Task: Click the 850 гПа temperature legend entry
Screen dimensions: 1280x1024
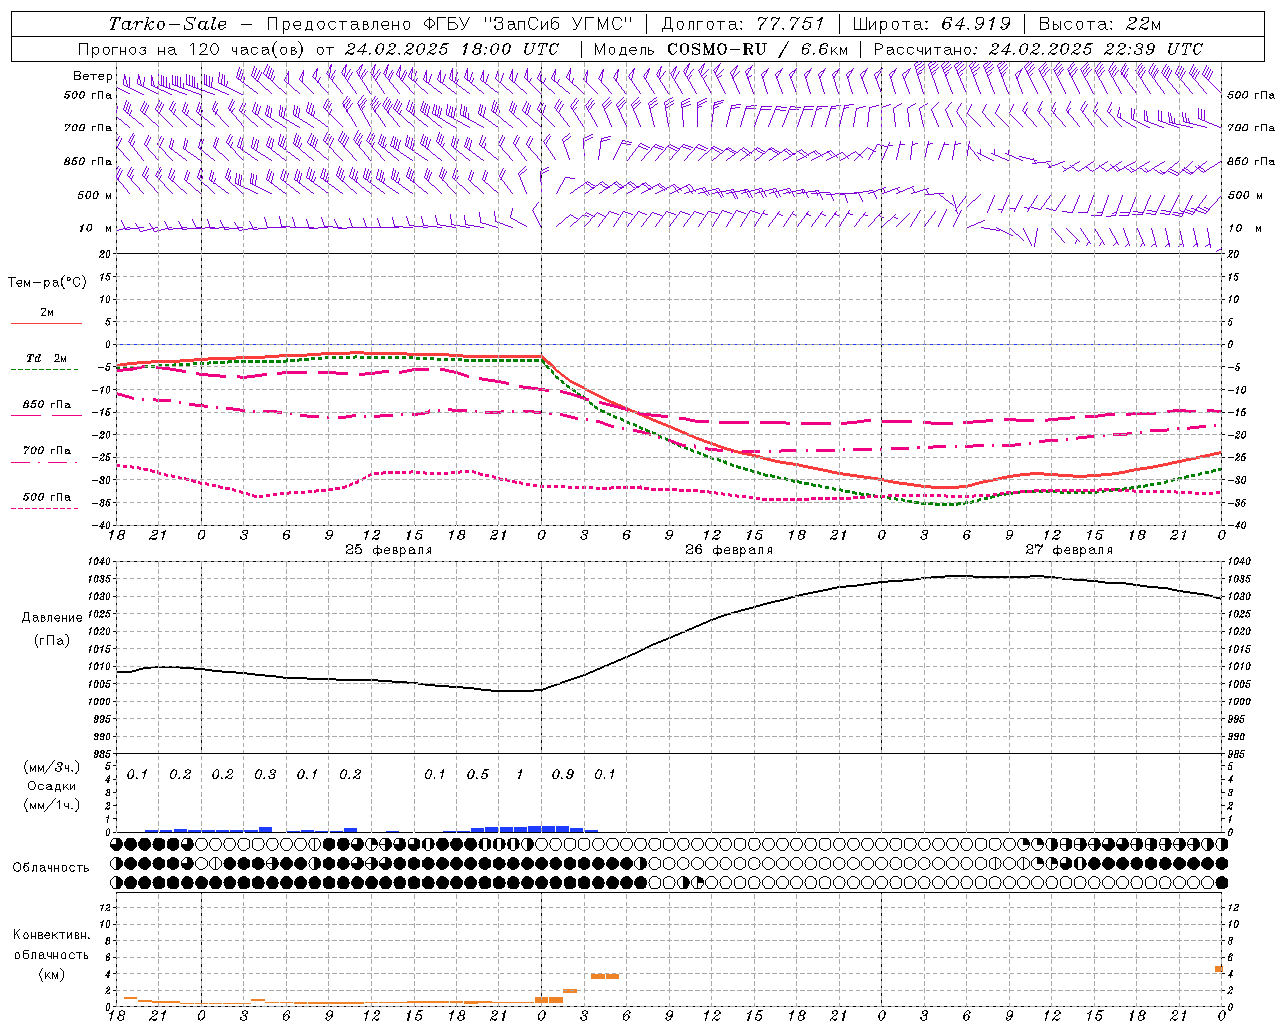Action: tap(46, 405)
